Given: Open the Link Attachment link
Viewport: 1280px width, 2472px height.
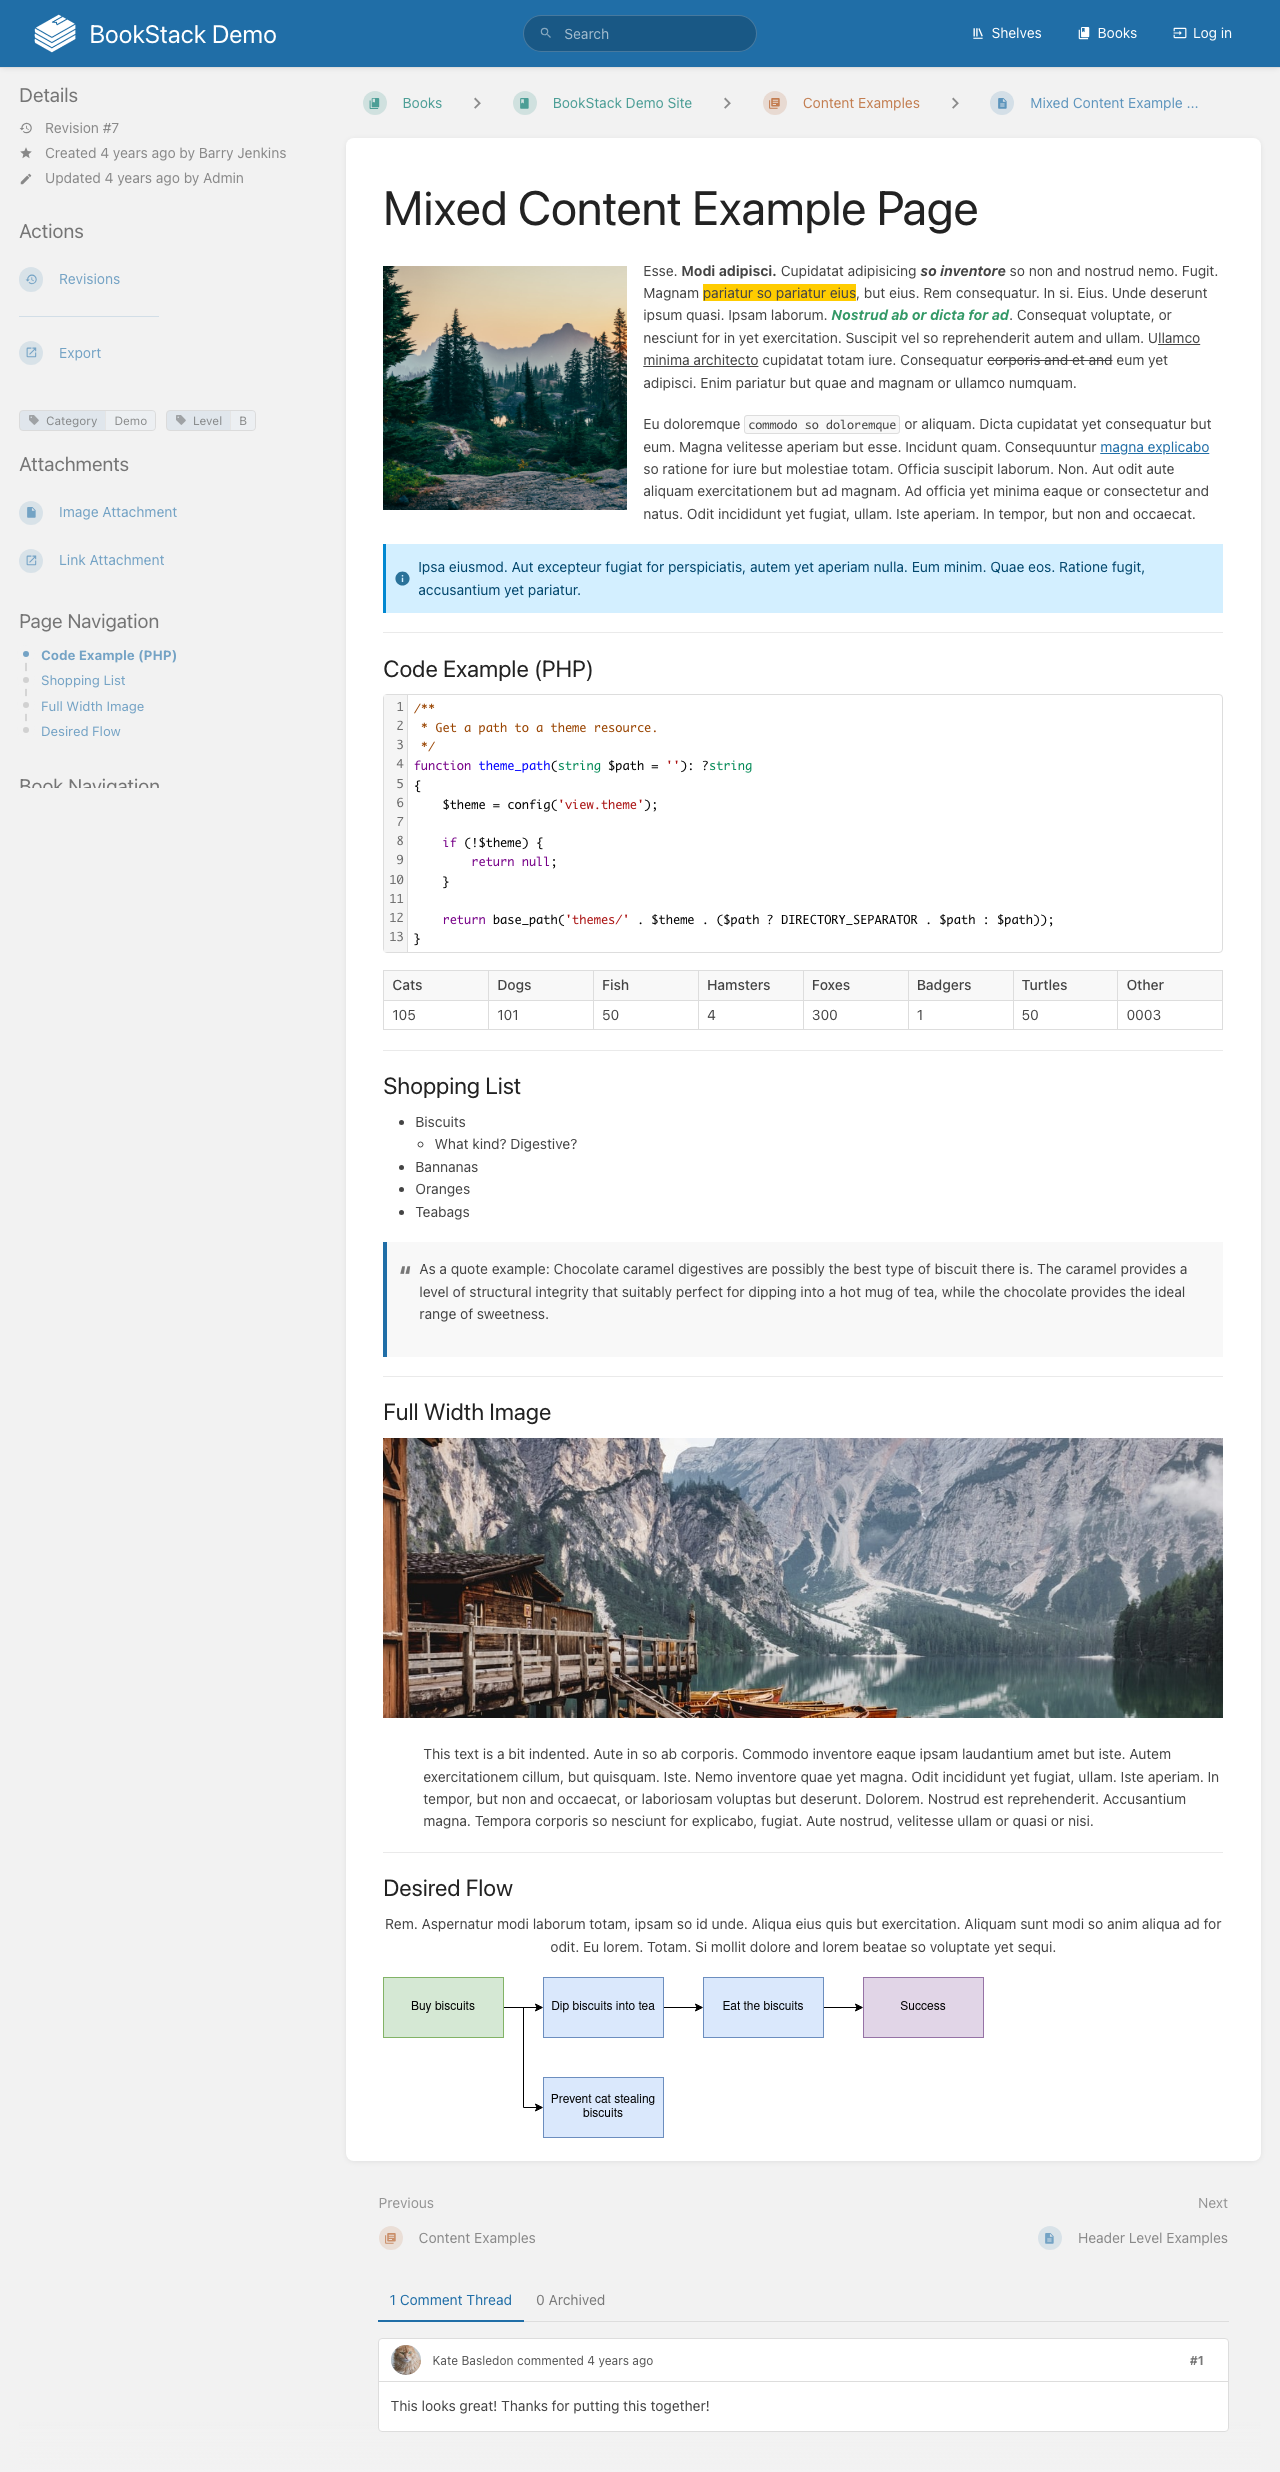Looking at the screenshot, I should click(x=111, y=560).
